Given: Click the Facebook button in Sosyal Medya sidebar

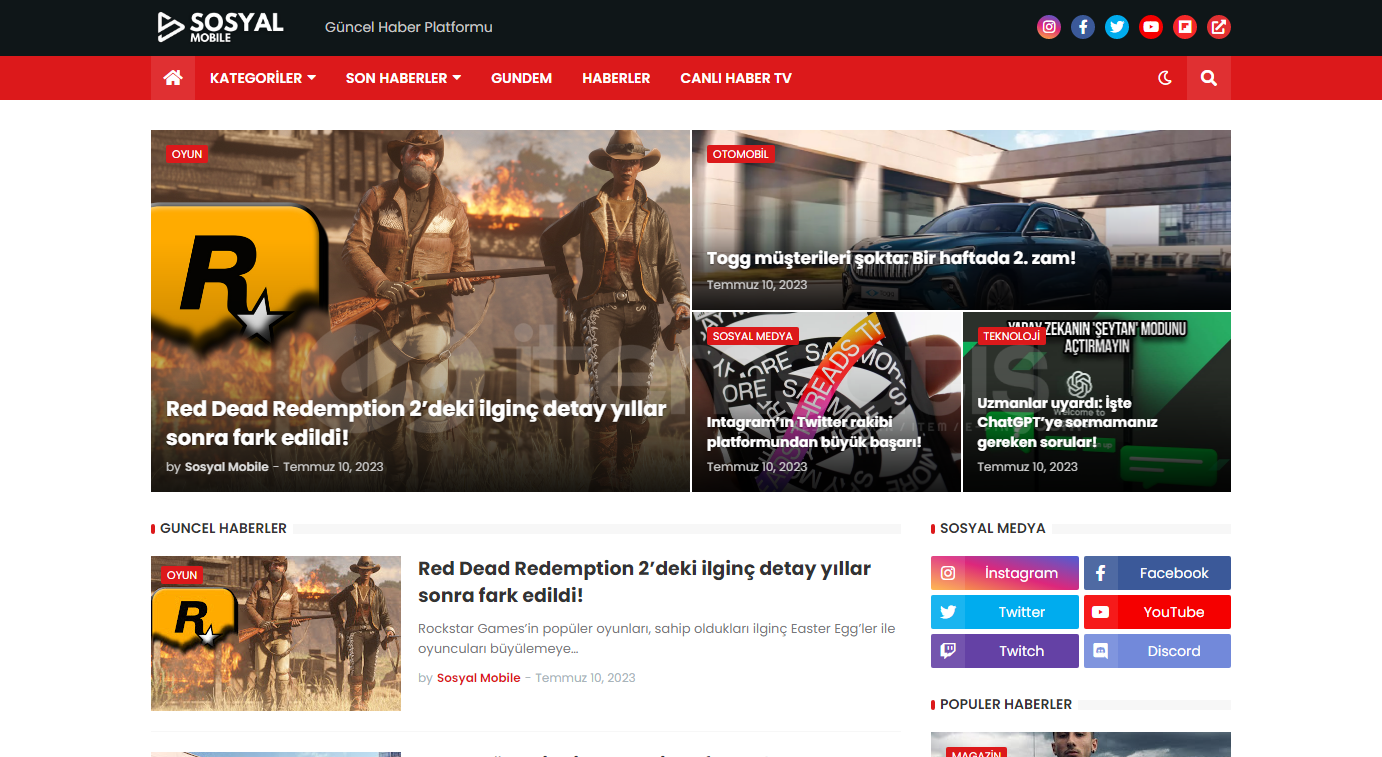Looking at the screenshot, I should (1157, 573).
